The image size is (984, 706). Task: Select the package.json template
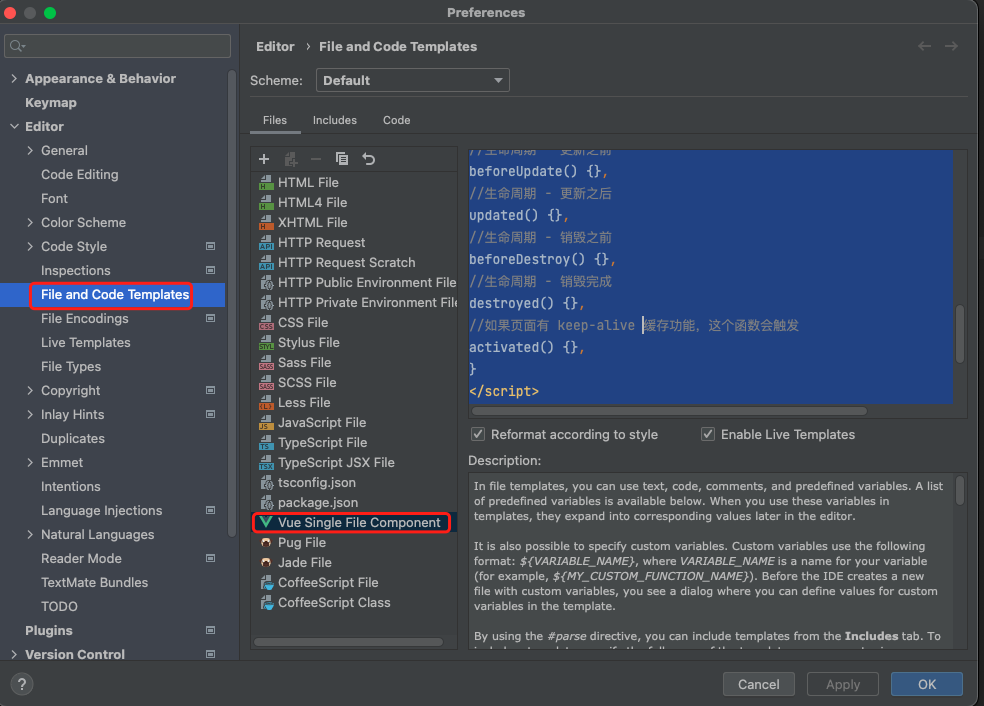[353, 503]
